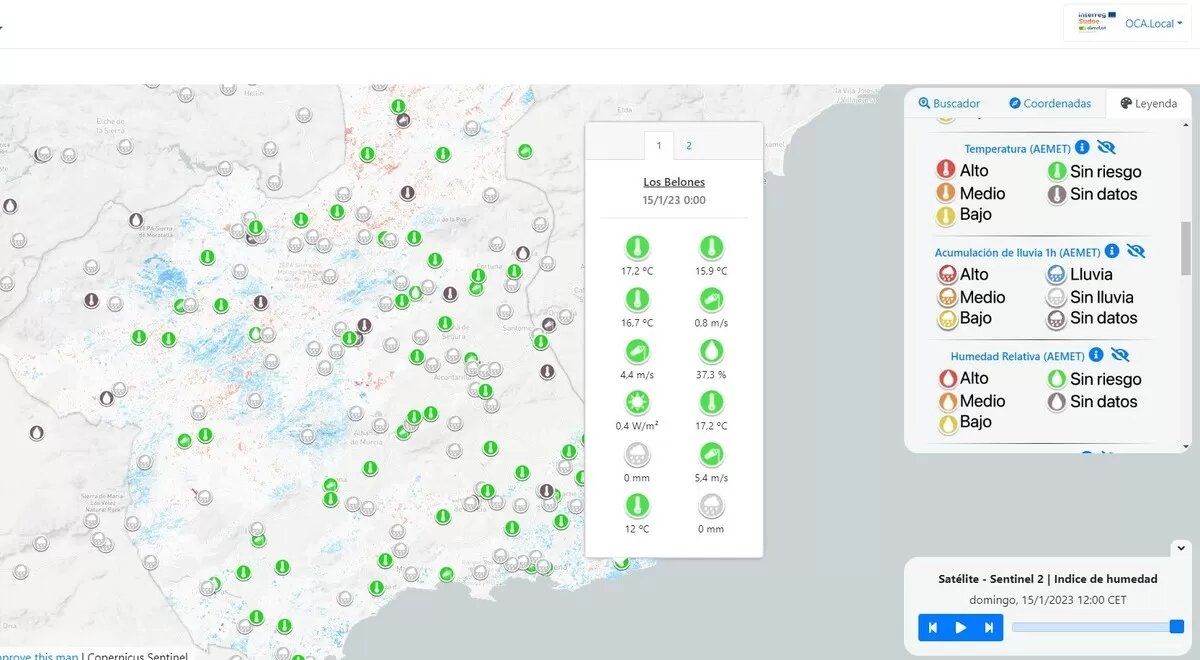Click the 0.4 W/m² solar radiation icon

(x=637, y=403)
